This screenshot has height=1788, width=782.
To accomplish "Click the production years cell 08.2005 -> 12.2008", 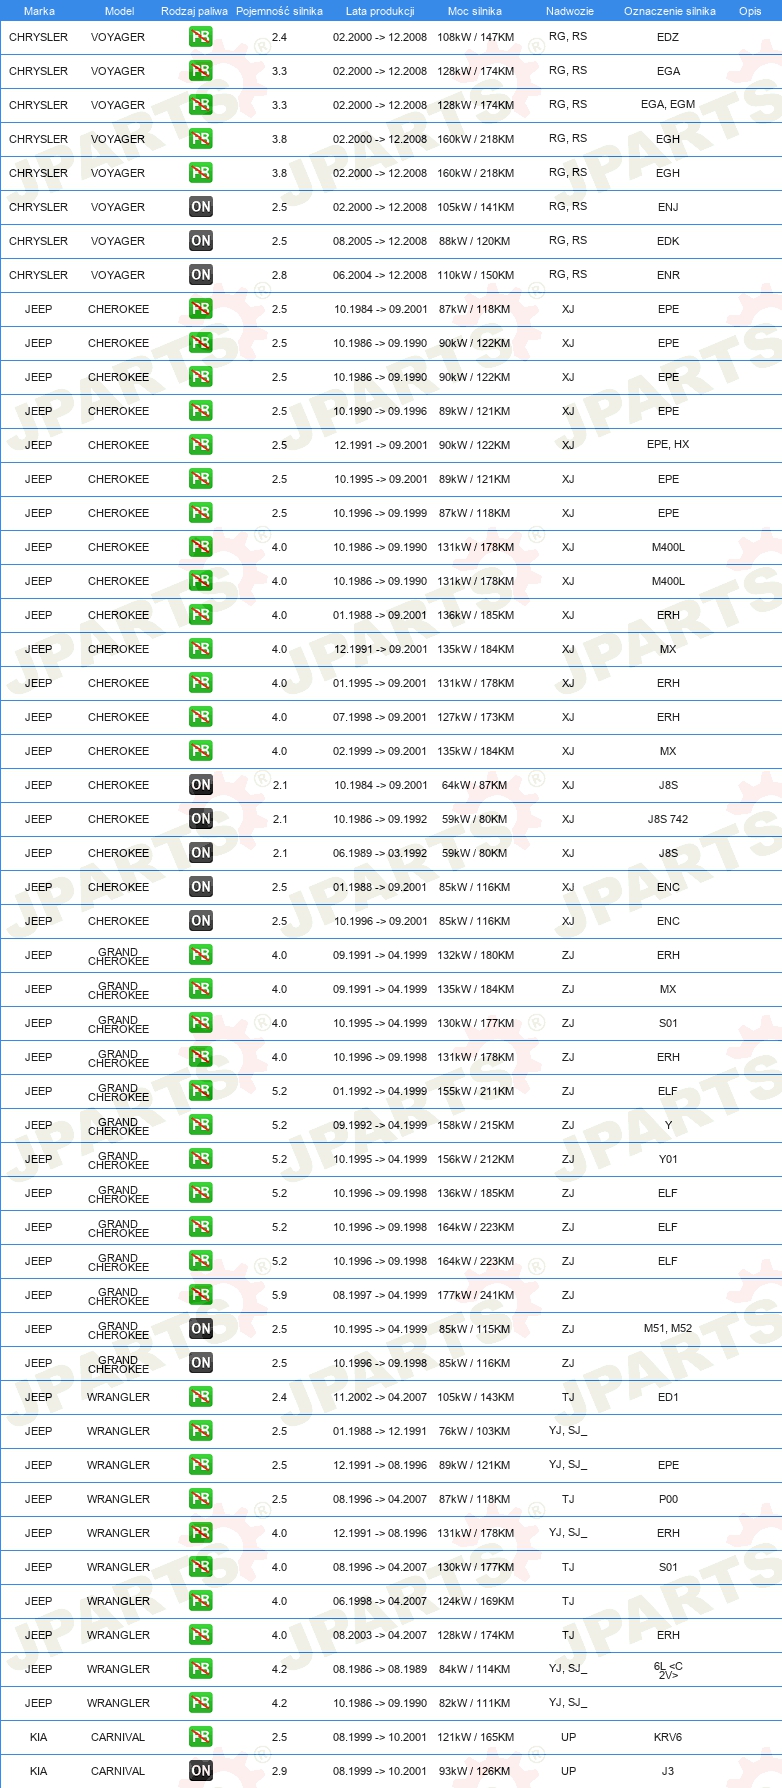I will (x=380, y=241).
